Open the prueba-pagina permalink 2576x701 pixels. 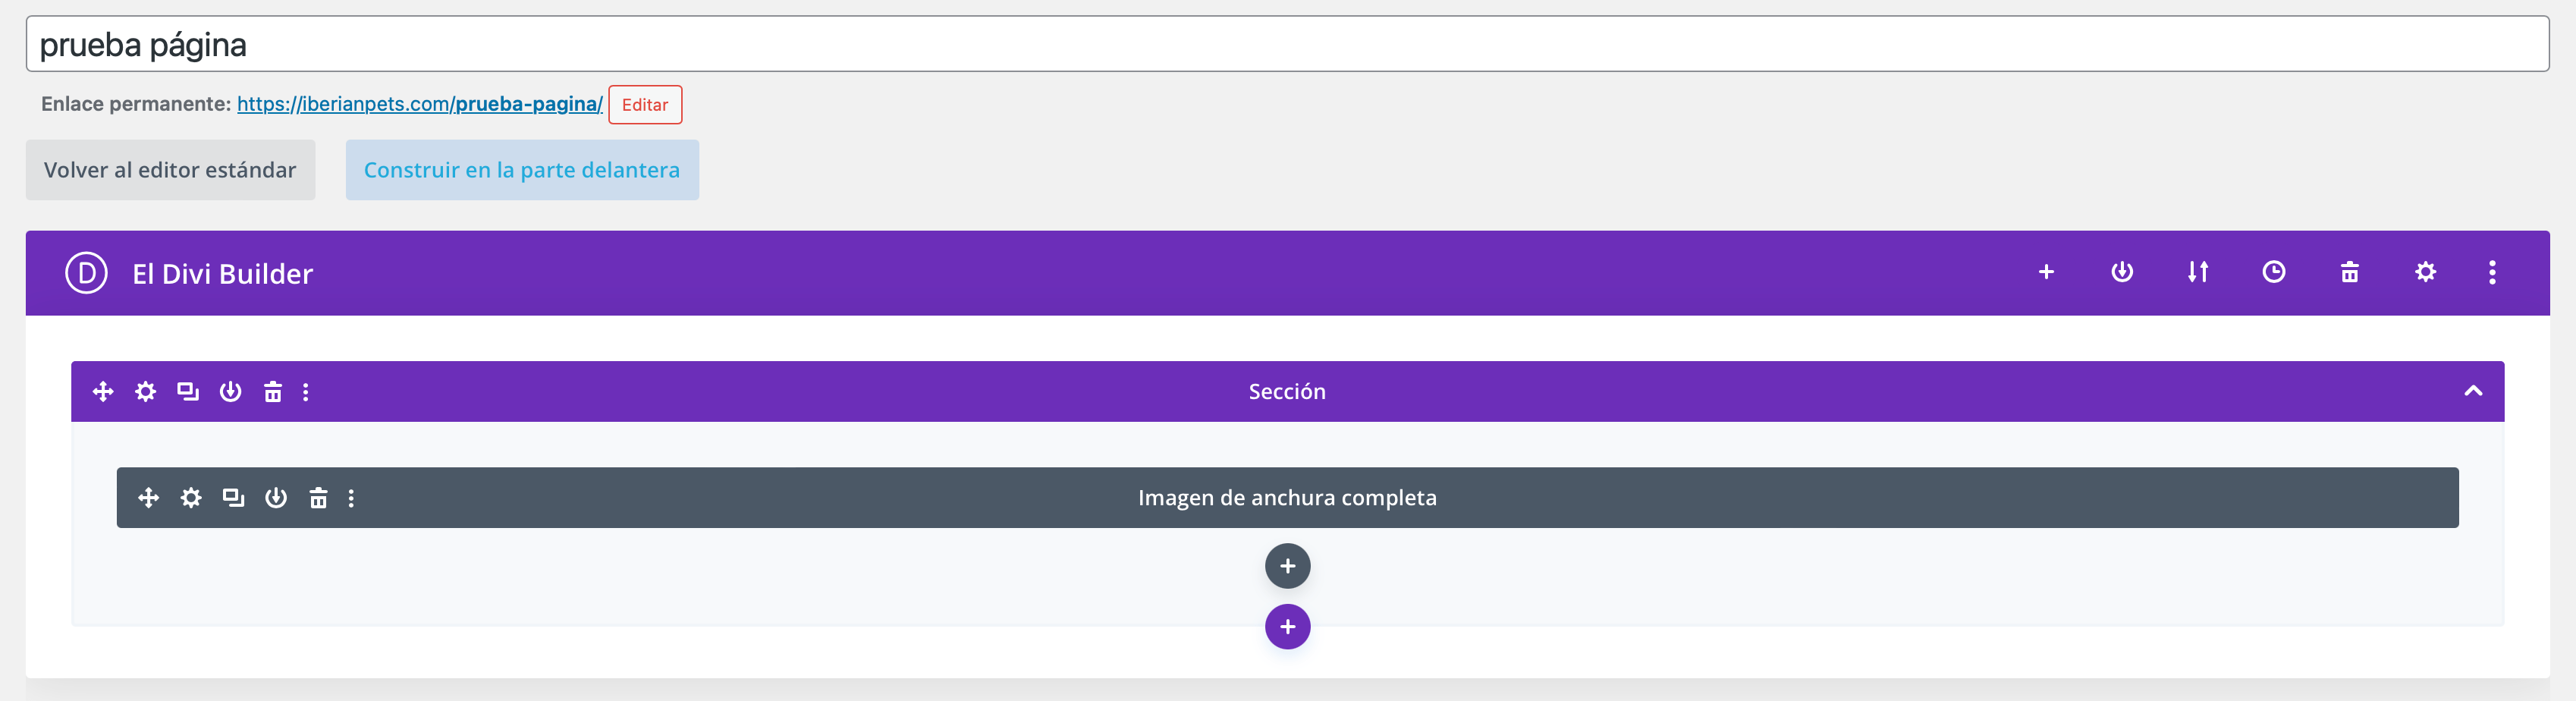(420, 104)
